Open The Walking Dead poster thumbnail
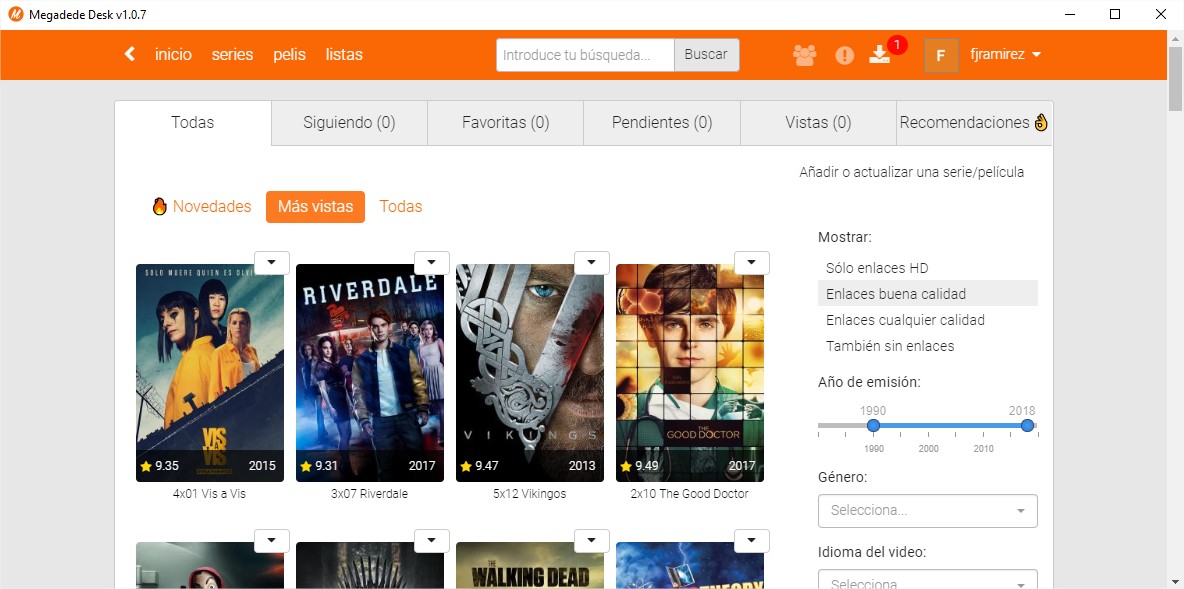The width and height of the screenshot is (1184, 589). [530, 566]
